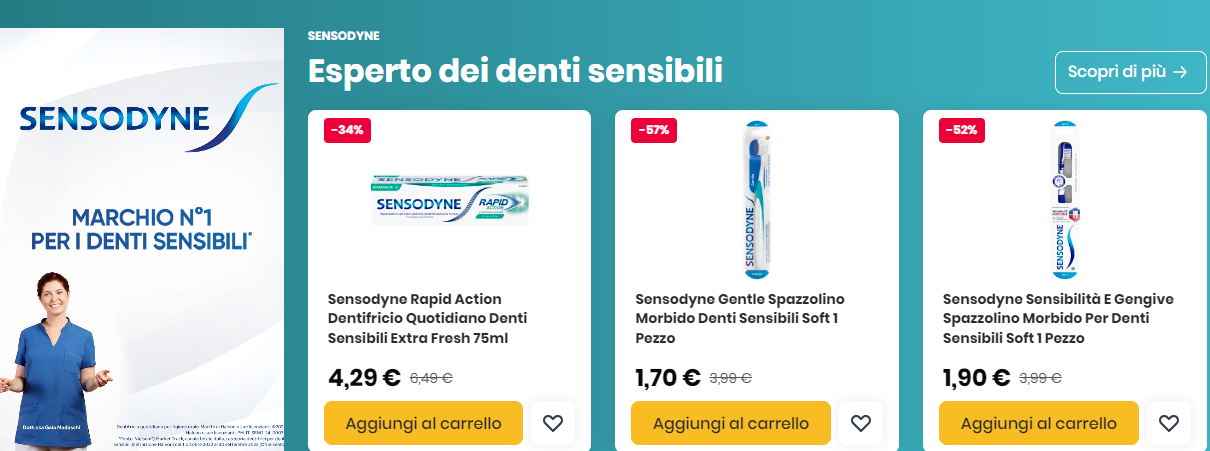1210x451 pixels.
Task: Add Gentle Spazzolino Morbido to cart
Action: click(731, 423)
